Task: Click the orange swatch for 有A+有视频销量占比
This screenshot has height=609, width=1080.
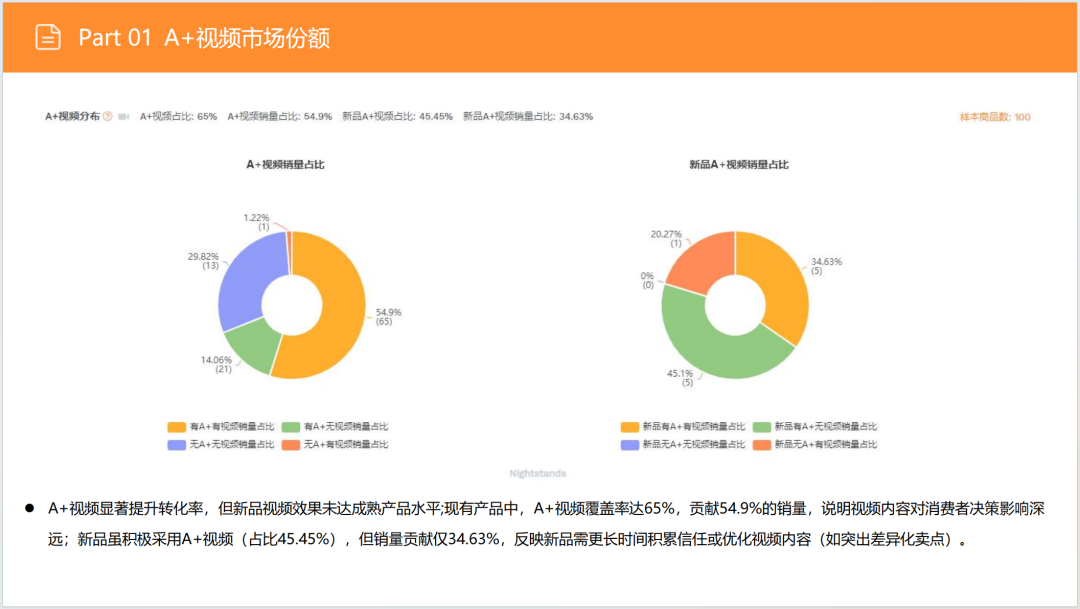Action: click(x=176, y=427)
